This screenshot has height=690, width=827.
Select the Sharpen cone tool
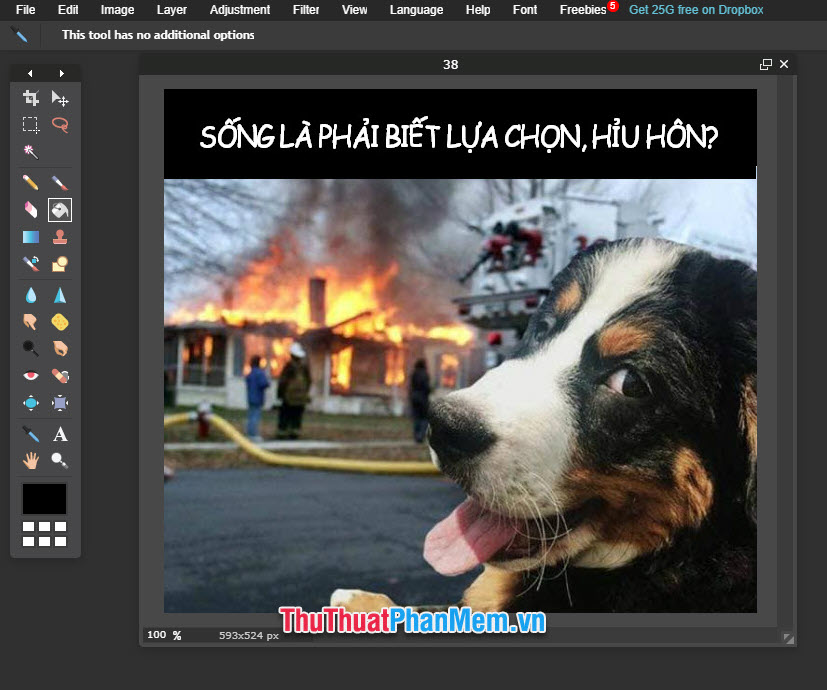(x=60, y=295)
